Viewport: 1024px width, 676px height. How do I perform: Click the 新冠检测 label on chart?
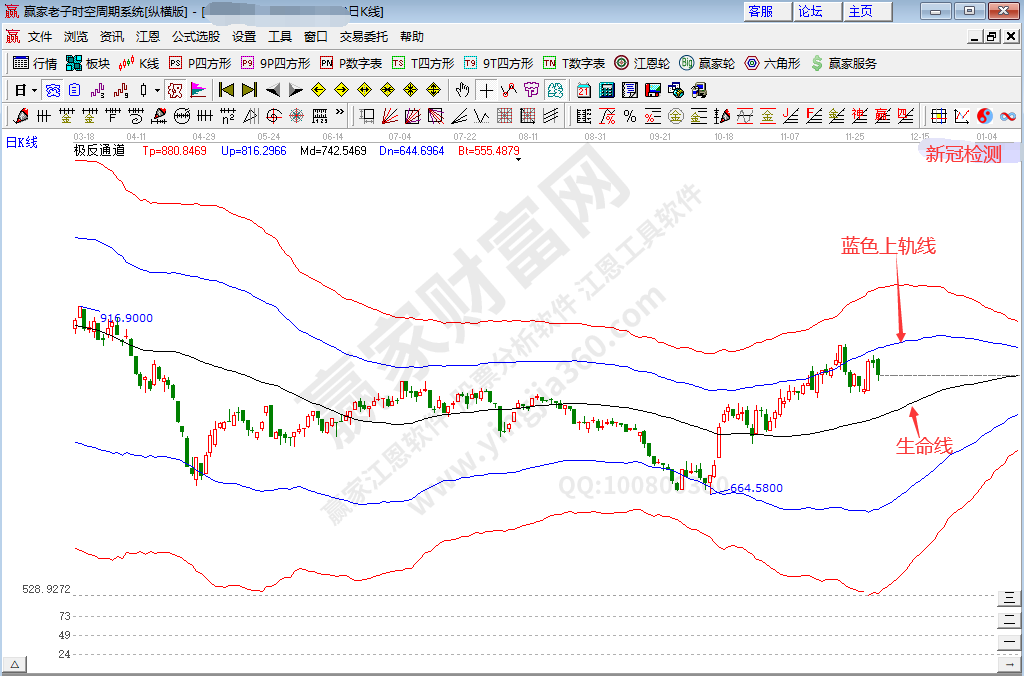962,154
